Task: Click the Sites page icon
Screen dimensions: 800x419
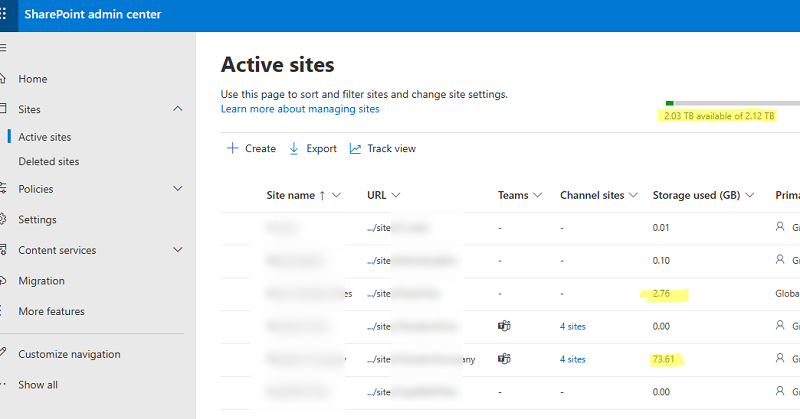Action: pyautogui.click(x=3, y=109)
